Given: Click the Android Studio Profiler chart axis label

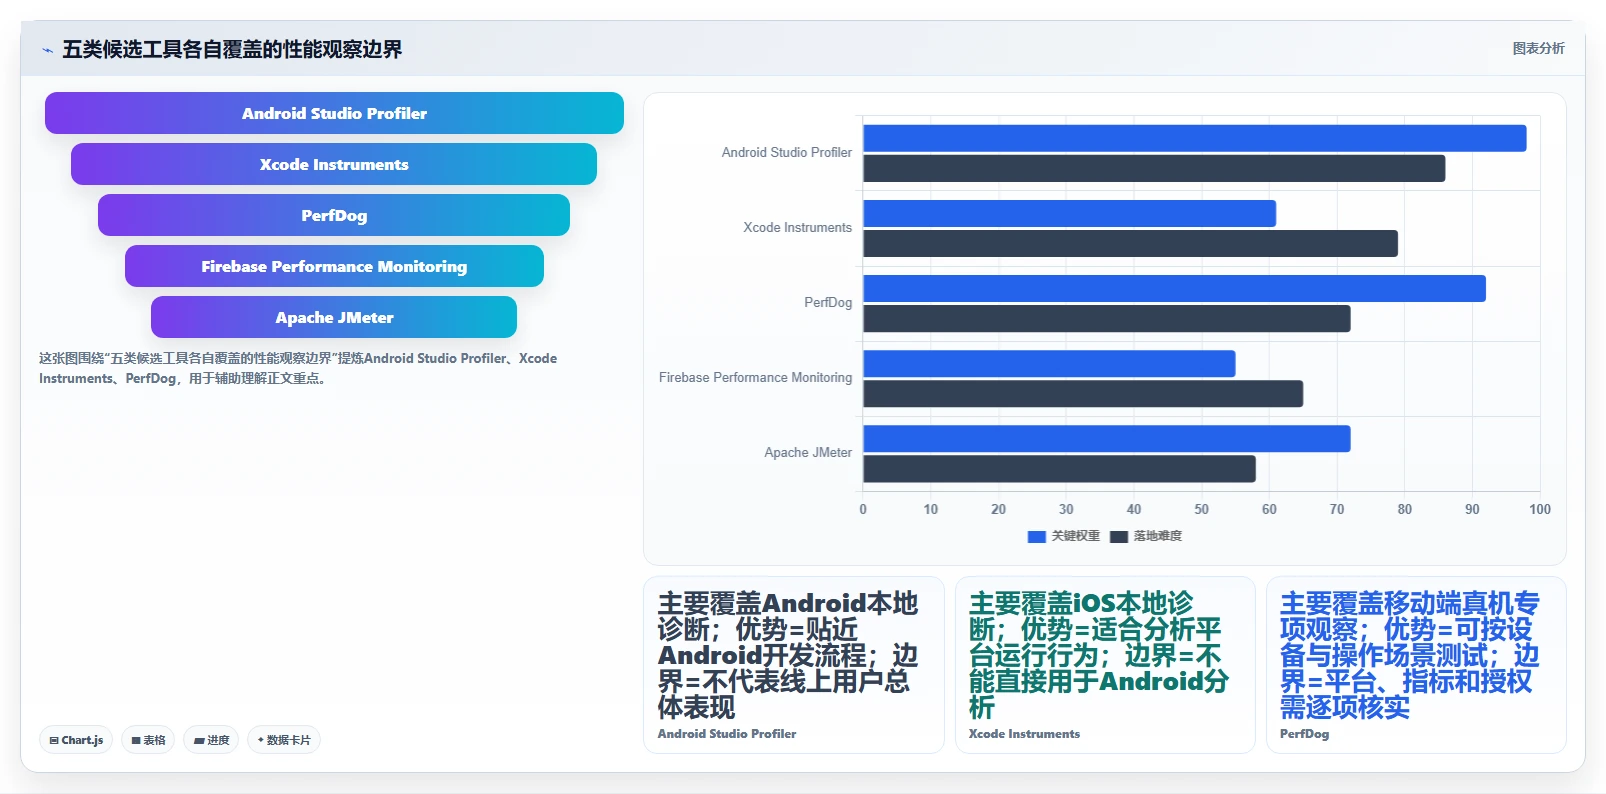Looking at the screenshot, I should [x=787, y=153].
